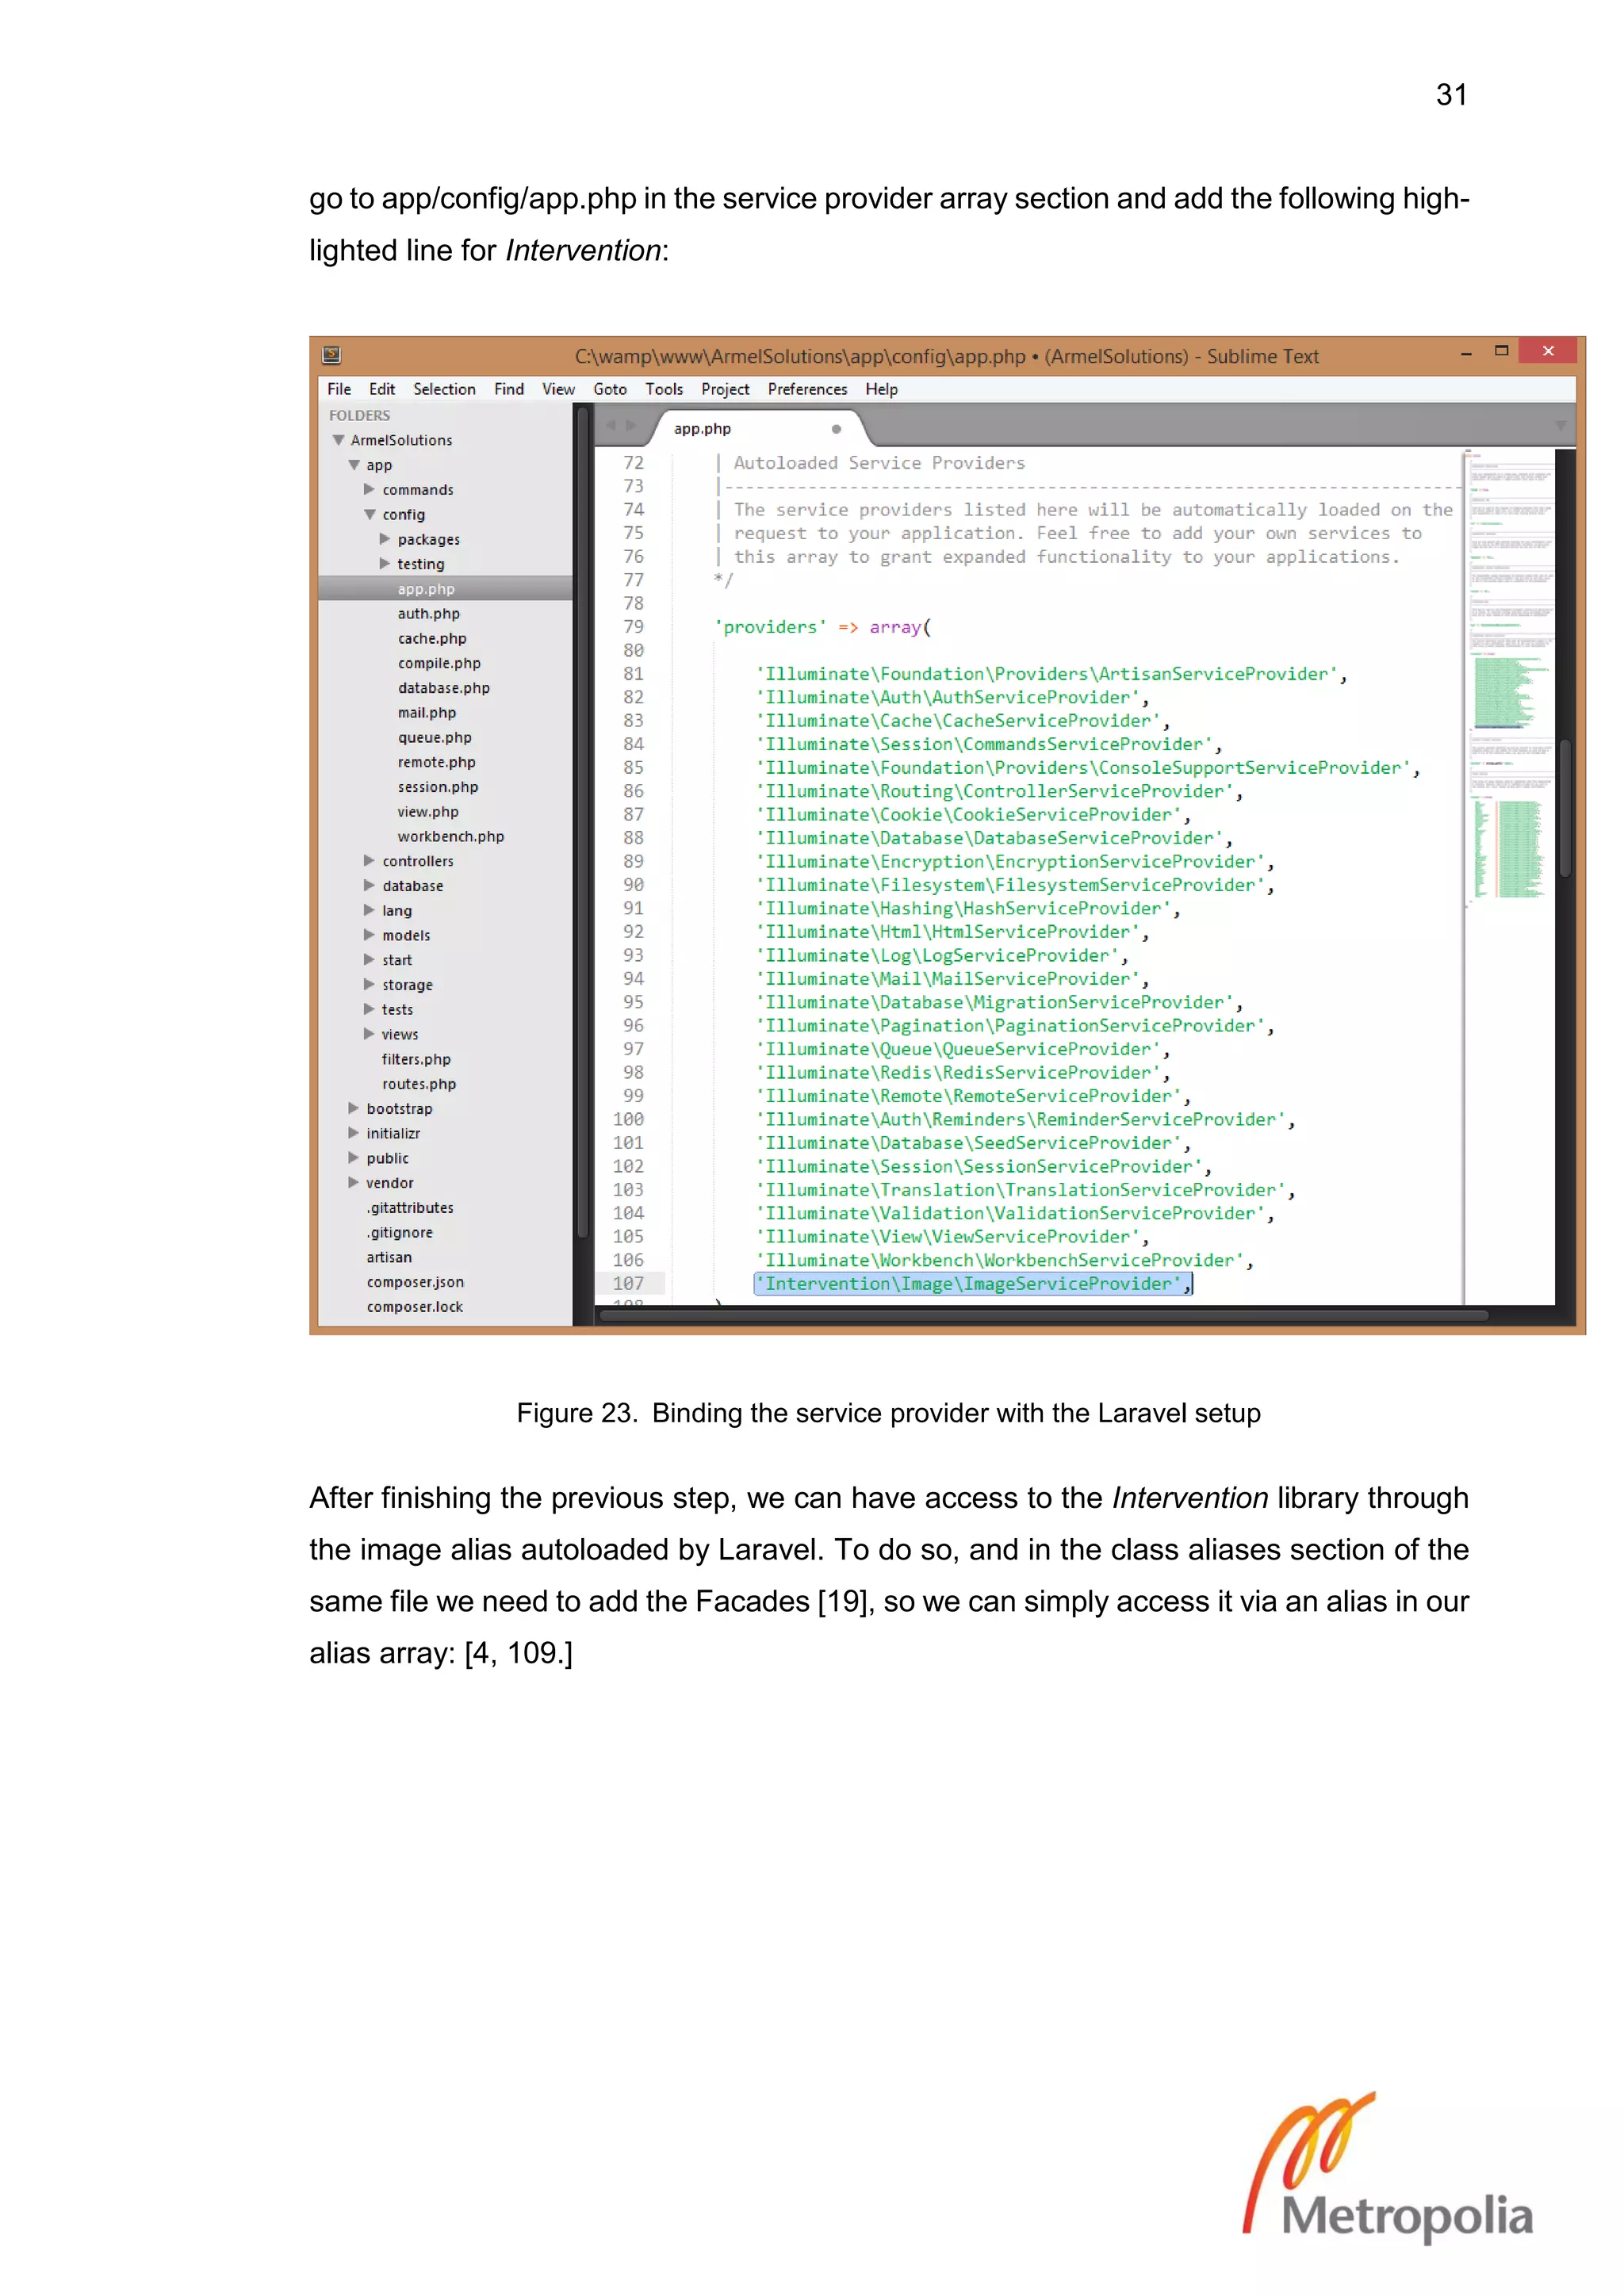The width and height of the screenshot is (1624, 2296).
Task: Close the app.php tab via its dot indicator
Action: tap(836, 429)
